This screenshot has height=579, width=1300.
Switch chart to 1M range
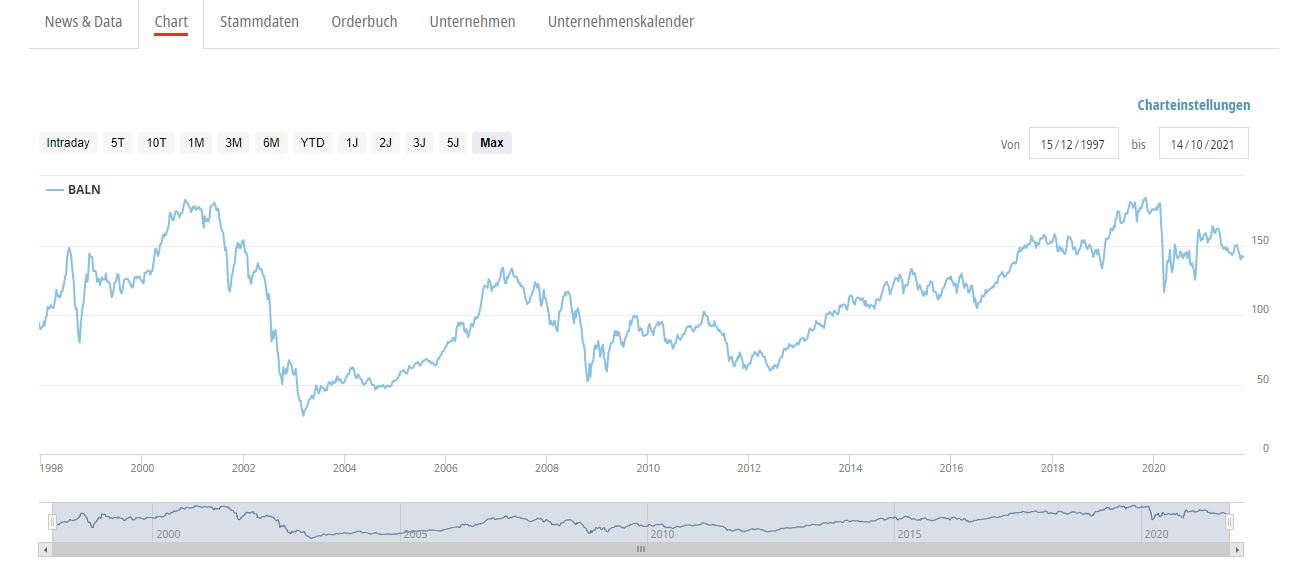click(196, 143)
